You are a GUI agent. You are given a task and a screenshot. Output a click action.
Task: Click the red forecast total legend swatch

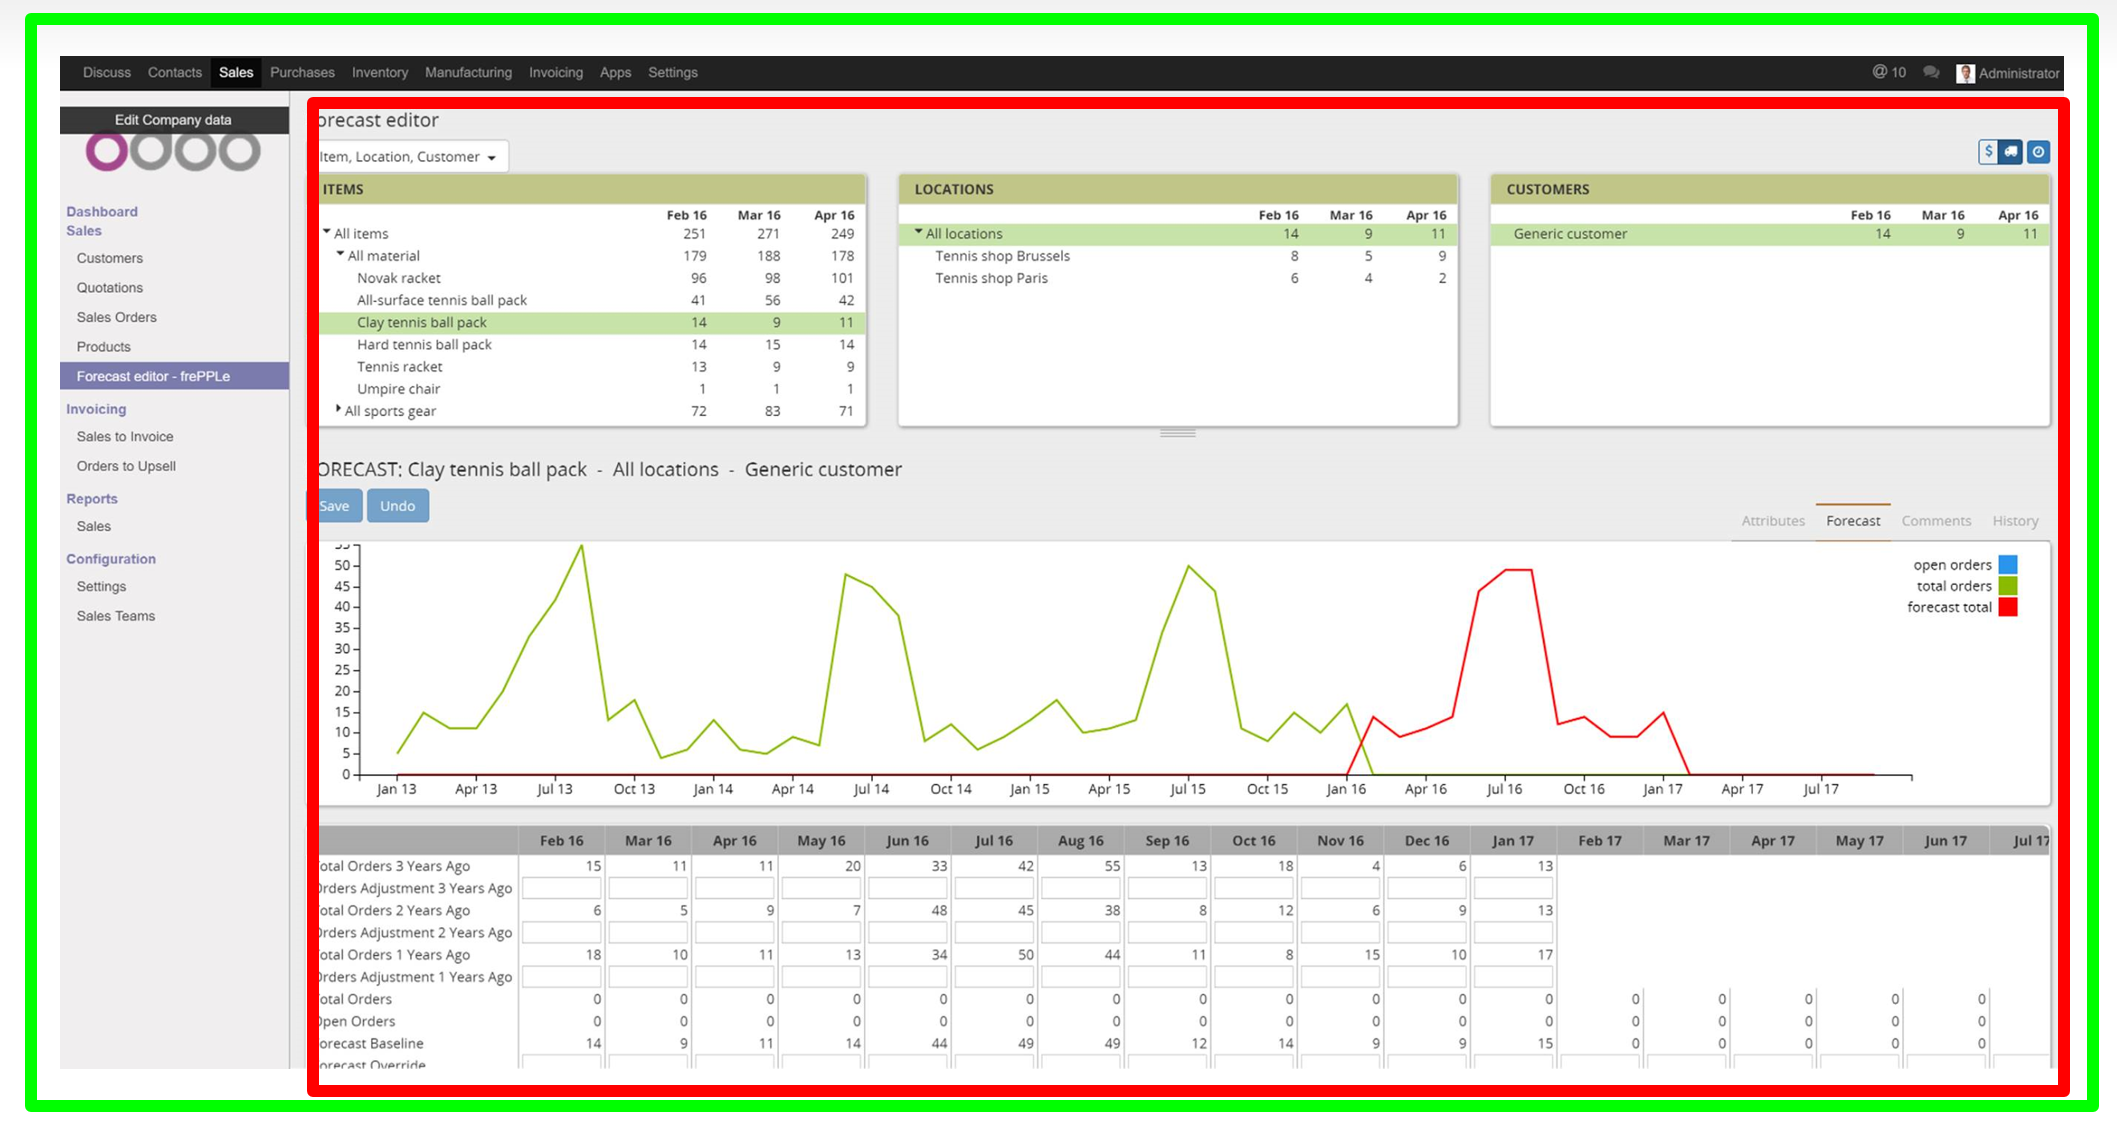(2007, 607)
